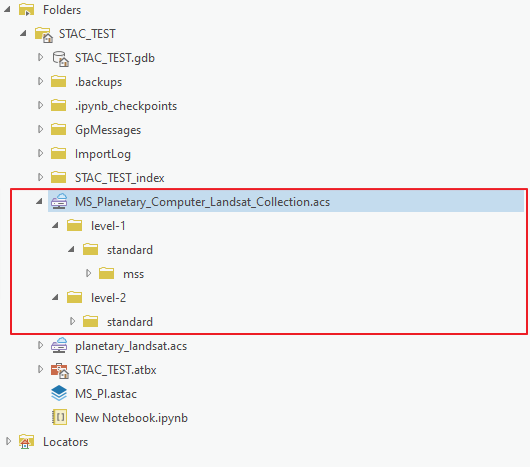
Task: Click the mss folder icon
Action: [106, 274]
